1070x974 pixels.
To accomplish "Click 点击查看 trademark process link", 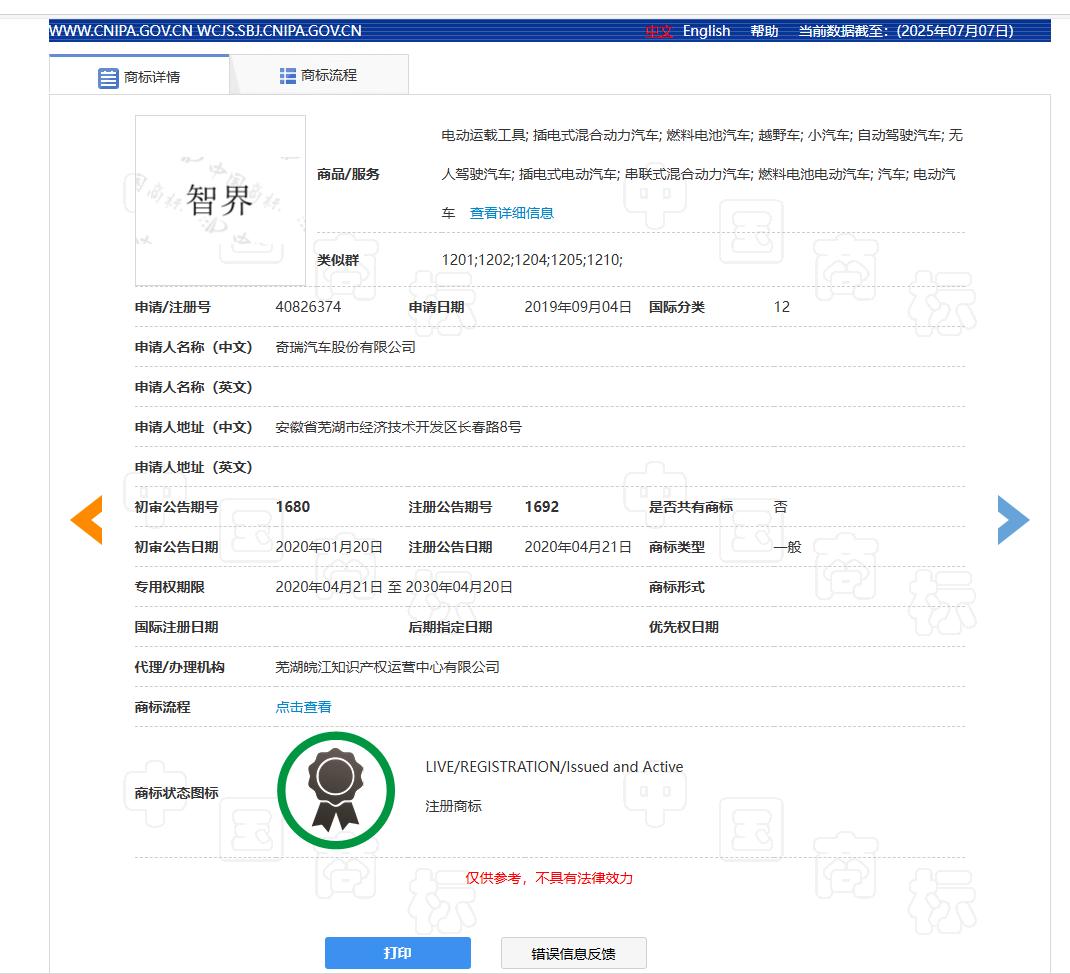I will [x=304, y=707].
